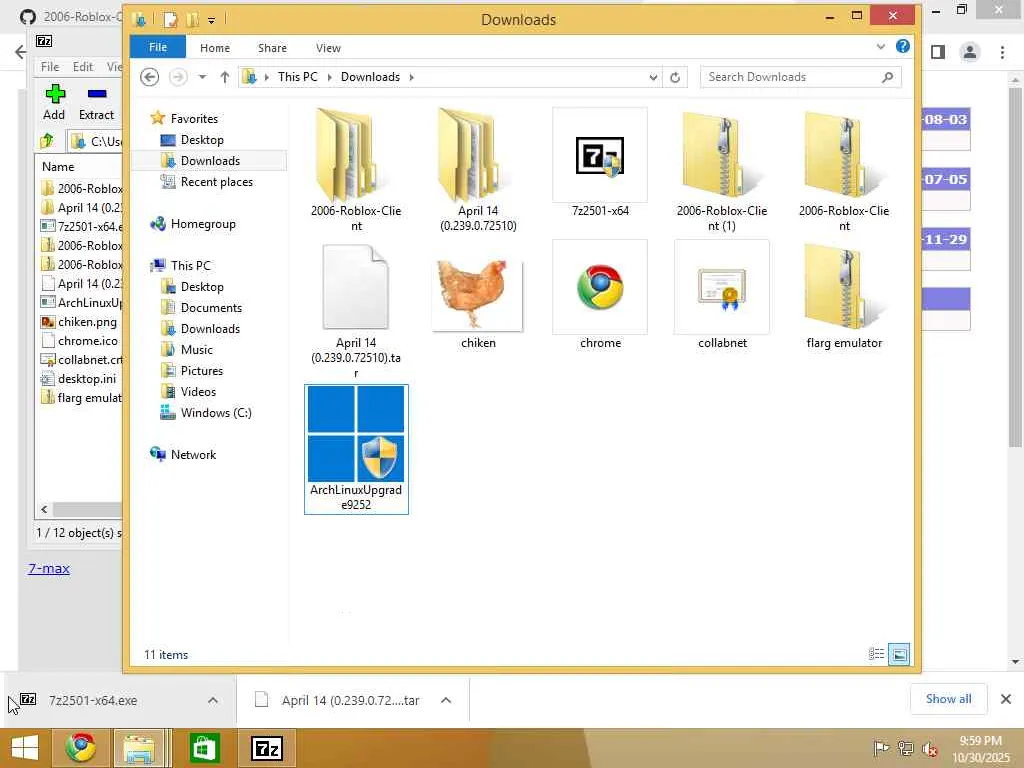Open the Chrome profile avatar icon
1024x768 pixels.
click(x=970, y=52)
